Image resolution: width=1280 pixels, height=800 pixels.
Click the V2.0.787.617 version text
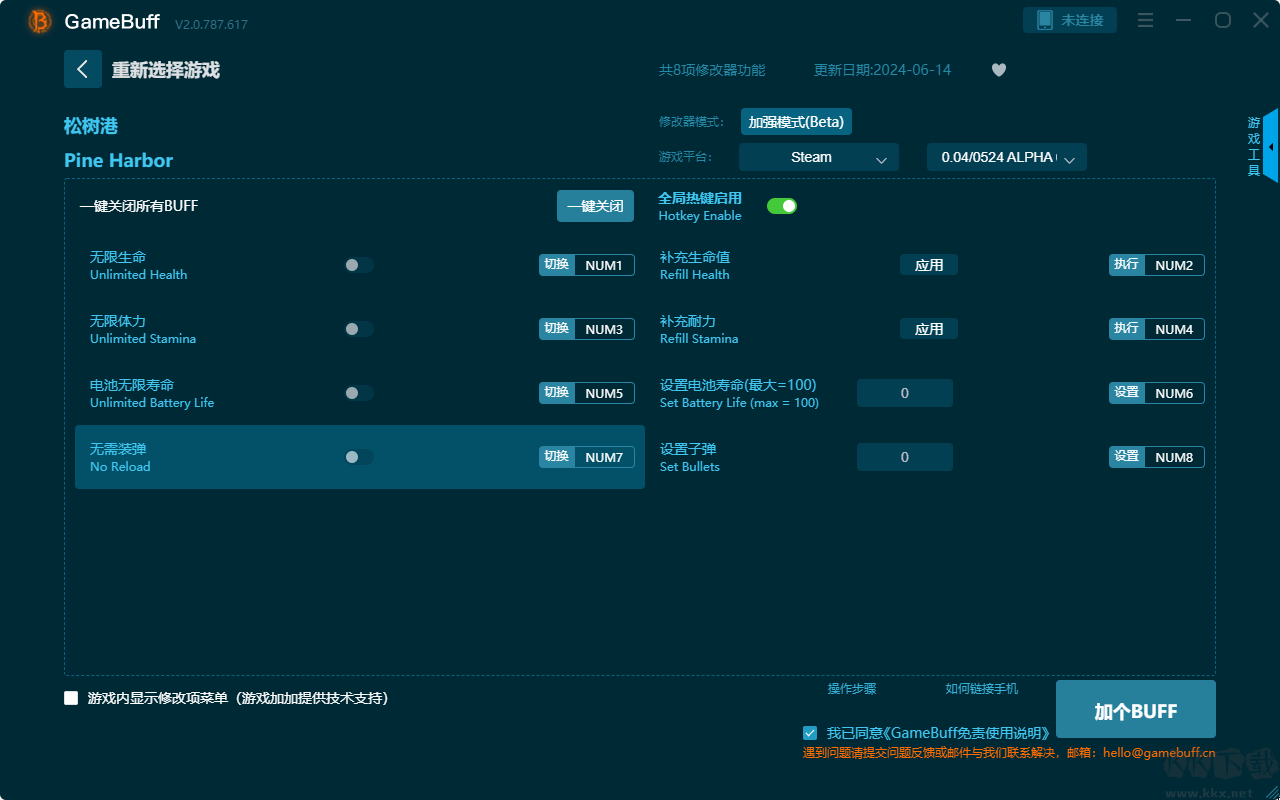coord(211,24)
